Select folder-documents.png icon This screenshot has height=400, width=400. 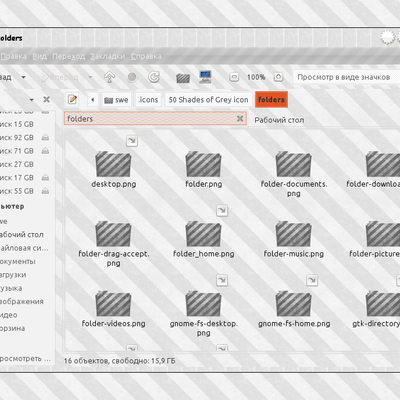293,164
